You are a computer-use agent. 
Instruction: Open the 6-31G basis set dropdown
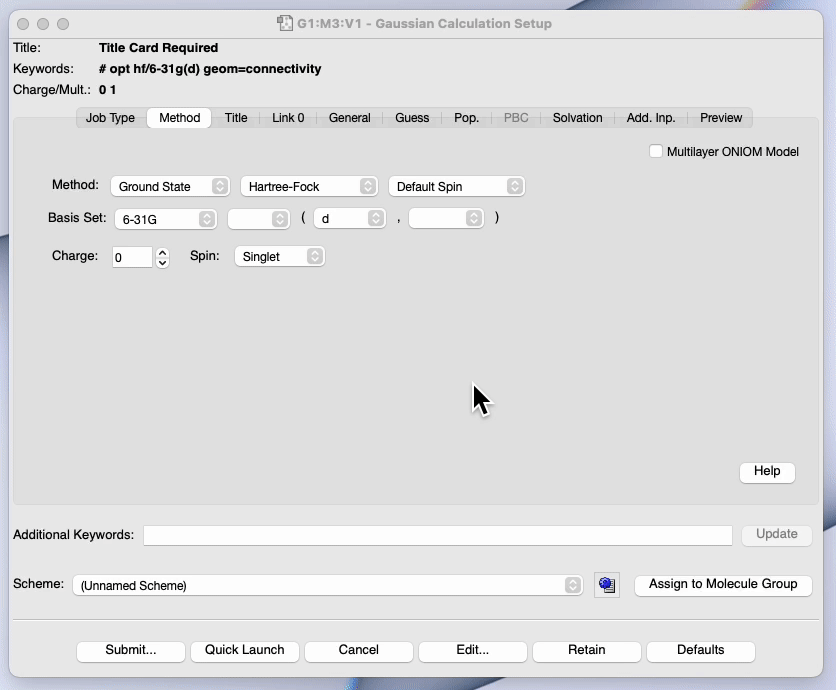tap(166, 219)
